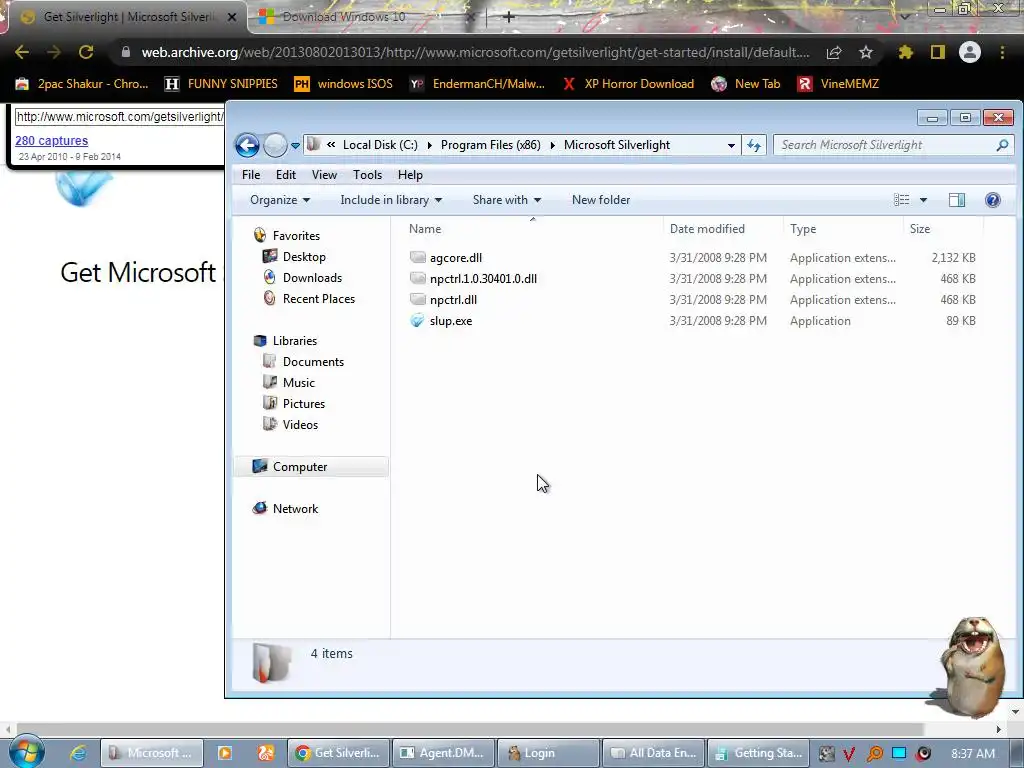The width and height of the screenshot is (1024, 768).
Task: Sort files by Date modified column
Action: pyautogui.click(x=707, y=229)
